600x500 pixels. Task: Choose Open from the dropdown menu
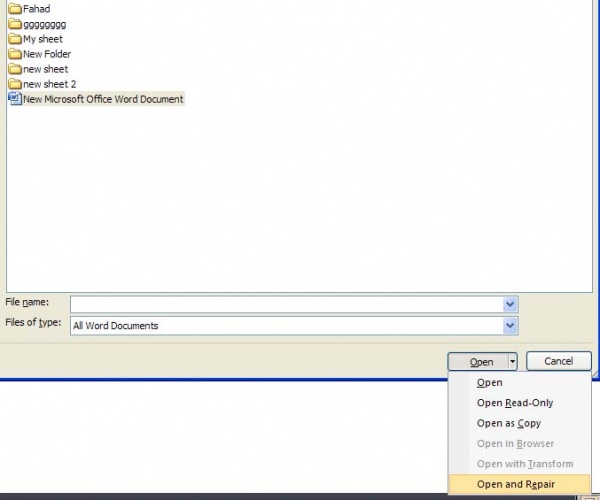click(520, 383)
